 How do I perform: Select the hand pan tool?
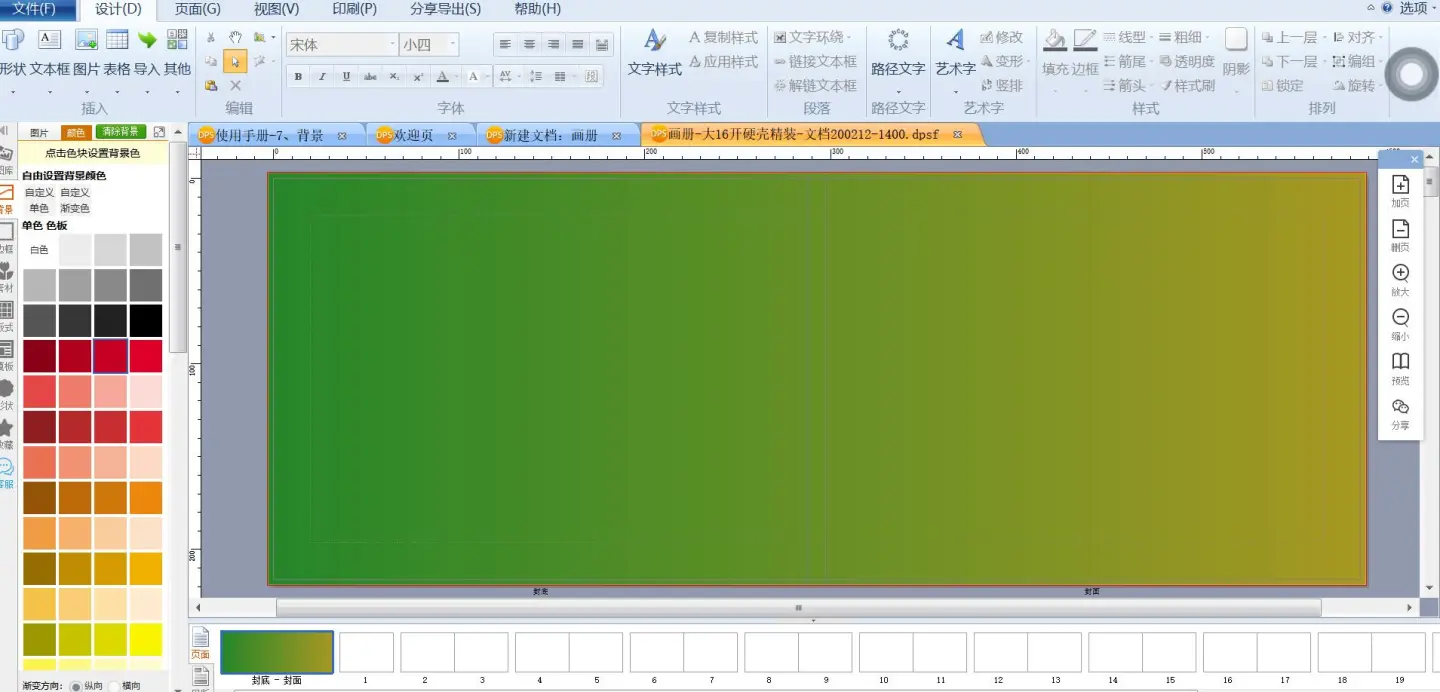[x=235, y=38]
